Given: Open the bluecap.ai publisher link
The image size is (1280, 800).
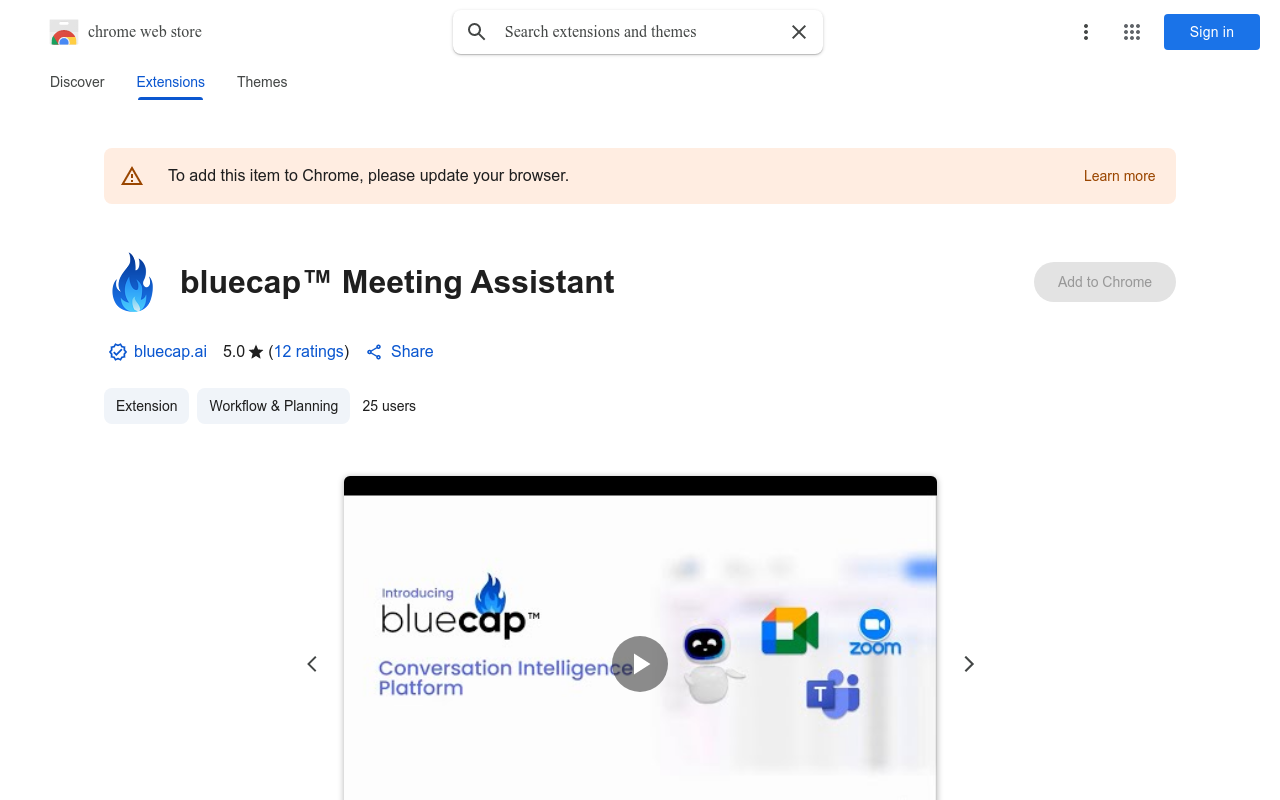Looking at the screenshot, I should click(x=170, y=352).
